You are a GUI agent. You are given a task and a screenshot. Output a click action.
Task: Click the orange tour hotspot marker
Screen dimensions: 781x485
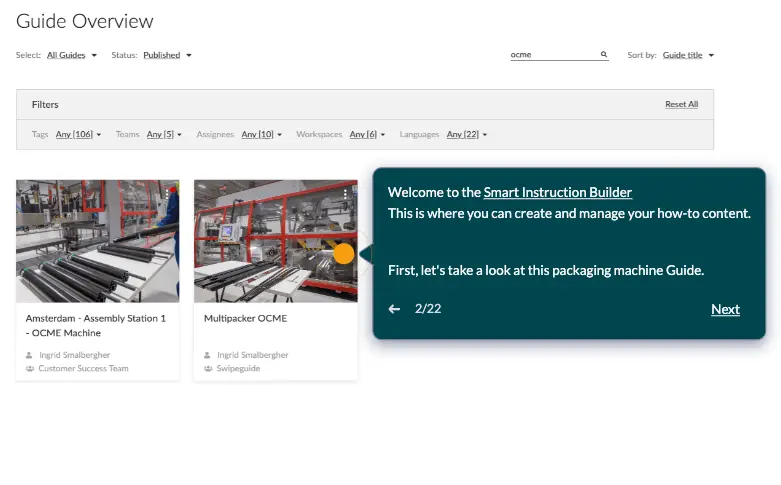pyautogui.click(x=344, y=253)
